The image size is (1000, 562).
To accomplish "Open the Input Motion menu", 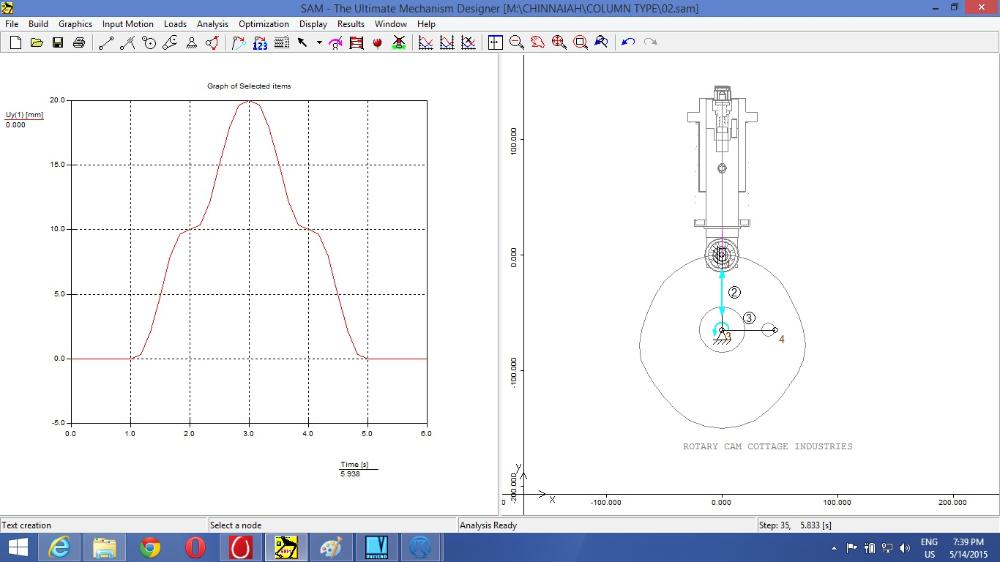I will click(127, 24).
